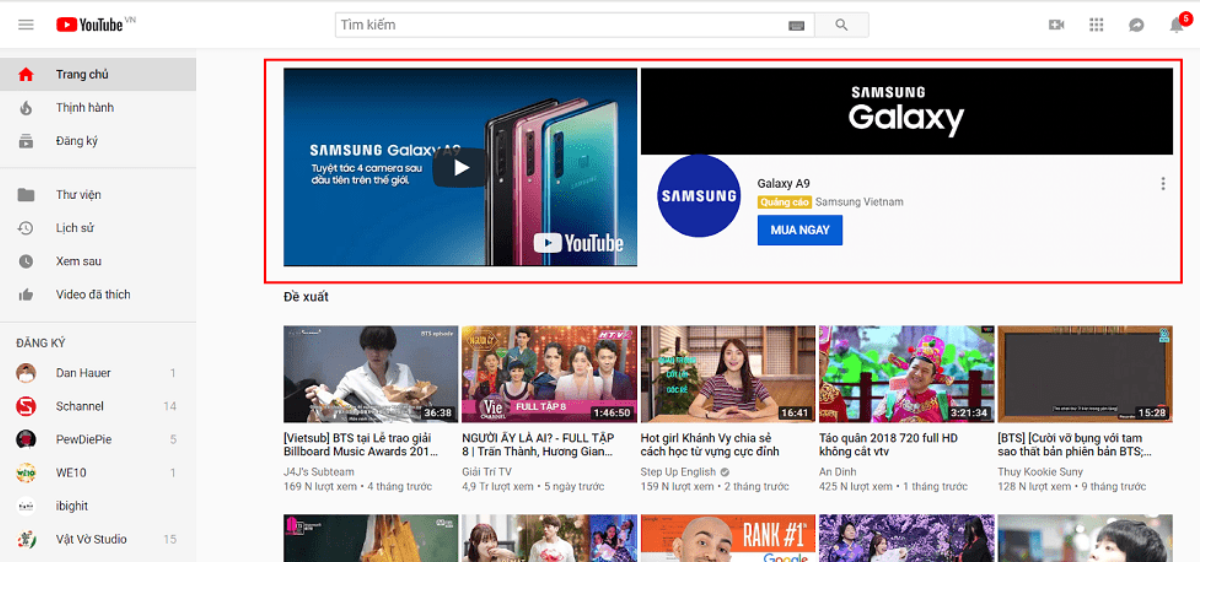Click the Dan Hauer subscription name

(x=83, y=373)
